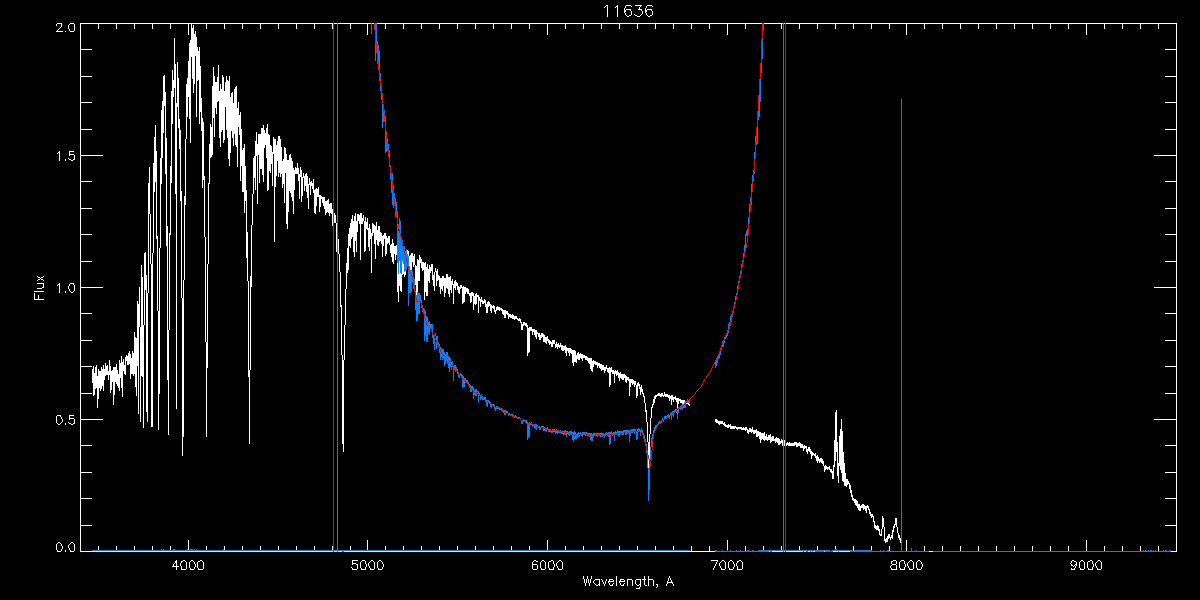
Task: Click the white spectrum peak near 4000
Action: [x=192, y=40]
